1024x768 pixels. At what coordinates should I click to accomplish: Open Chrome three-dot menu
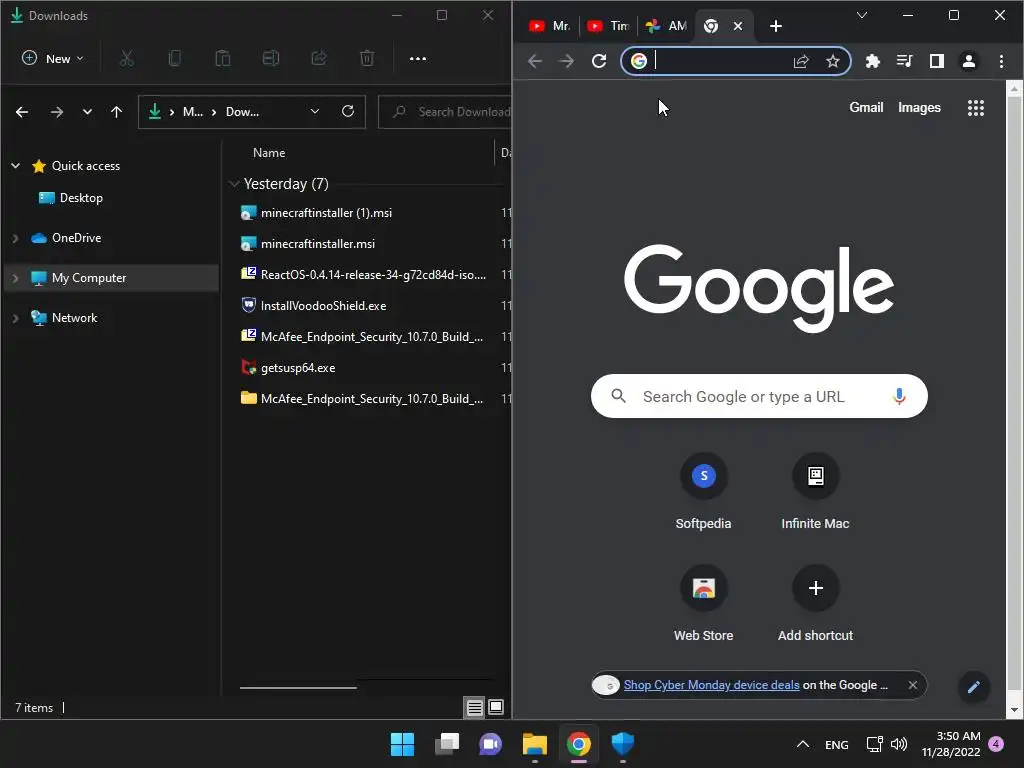[x=1001, y=61]
